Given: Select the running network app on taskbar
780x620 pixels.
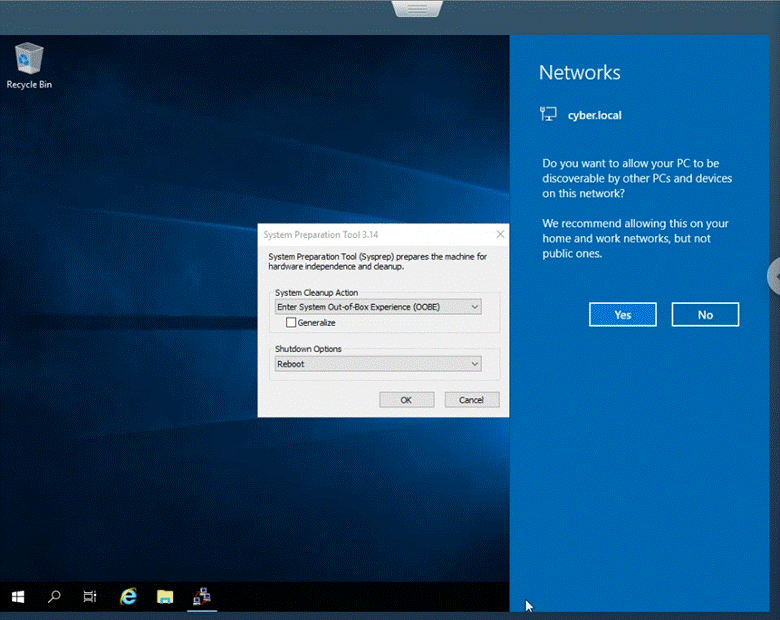Looking at the screenshot, I should tap(202, 597).
